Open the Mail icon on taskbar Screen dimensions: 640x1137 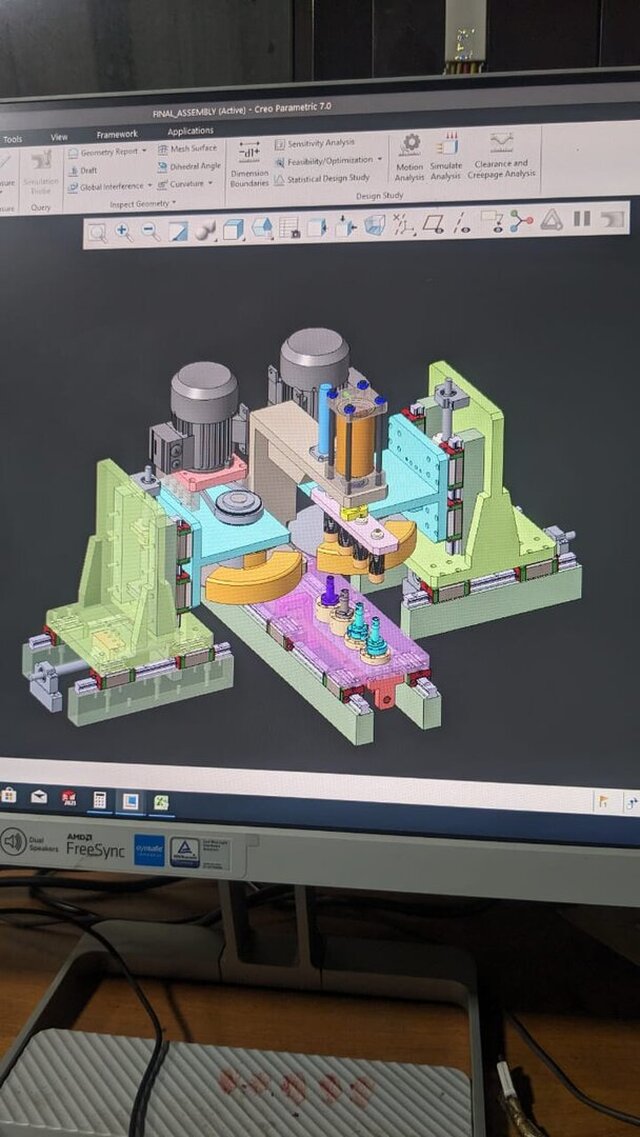(38, 796)
